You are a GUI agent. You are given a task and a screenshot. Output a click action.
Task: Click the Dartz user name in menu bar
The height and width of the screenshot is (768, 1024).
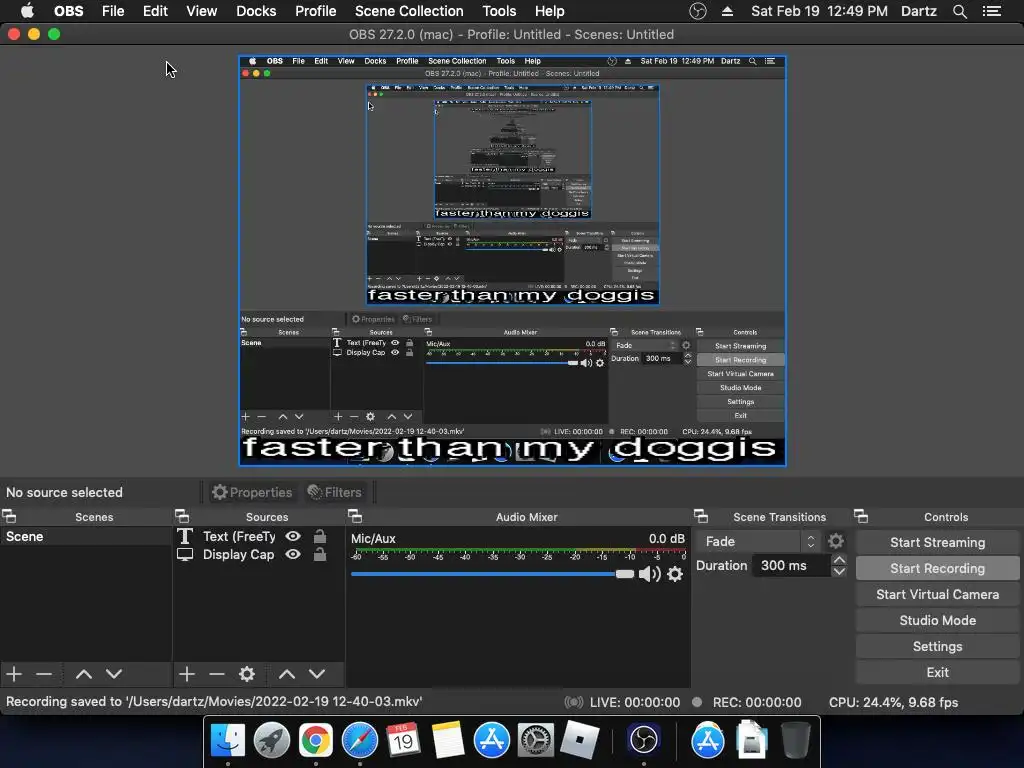tap(918, 11)
